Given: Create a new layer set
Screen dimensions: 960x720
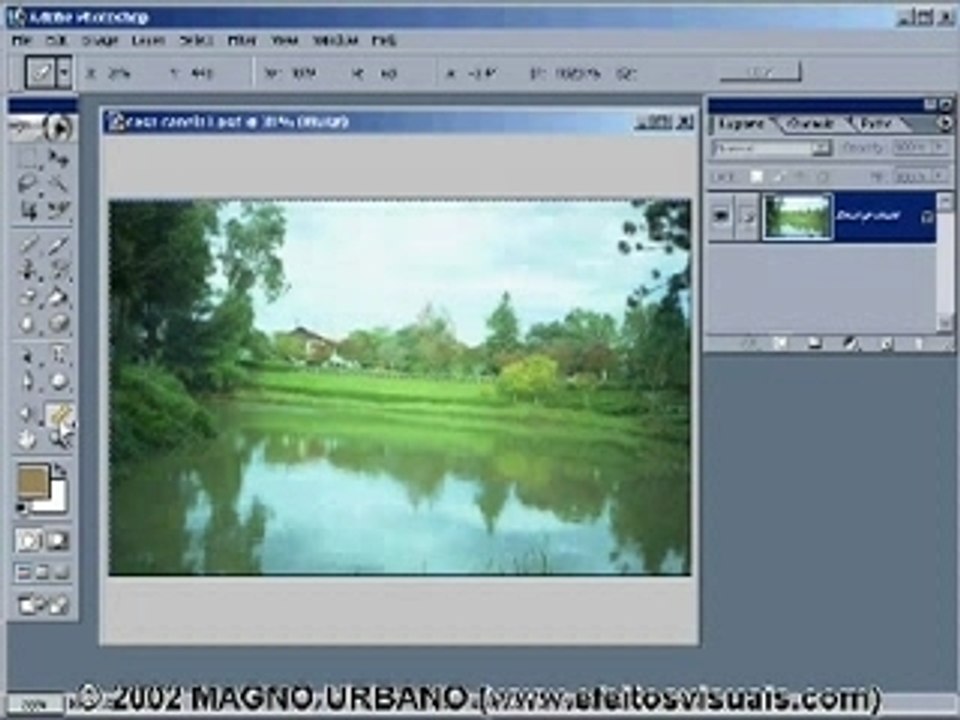Looking at the screenshot, I should tap(815, 343).
